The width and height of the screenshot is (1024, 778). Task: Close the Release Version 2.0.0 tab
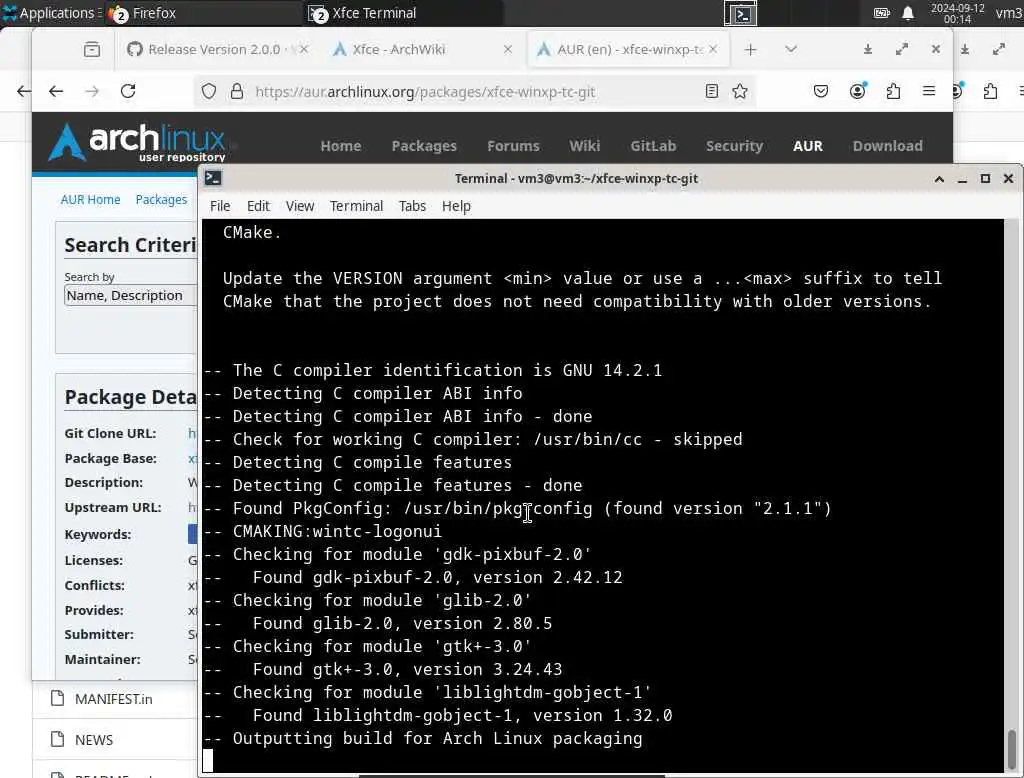304,50
